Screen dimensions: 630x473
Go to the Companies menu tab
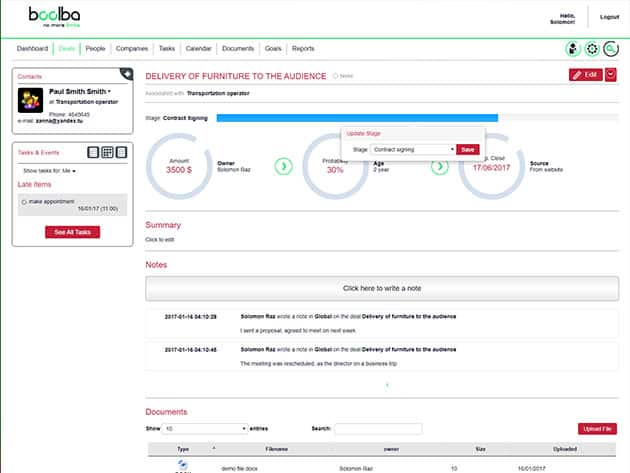coord(132,48)
